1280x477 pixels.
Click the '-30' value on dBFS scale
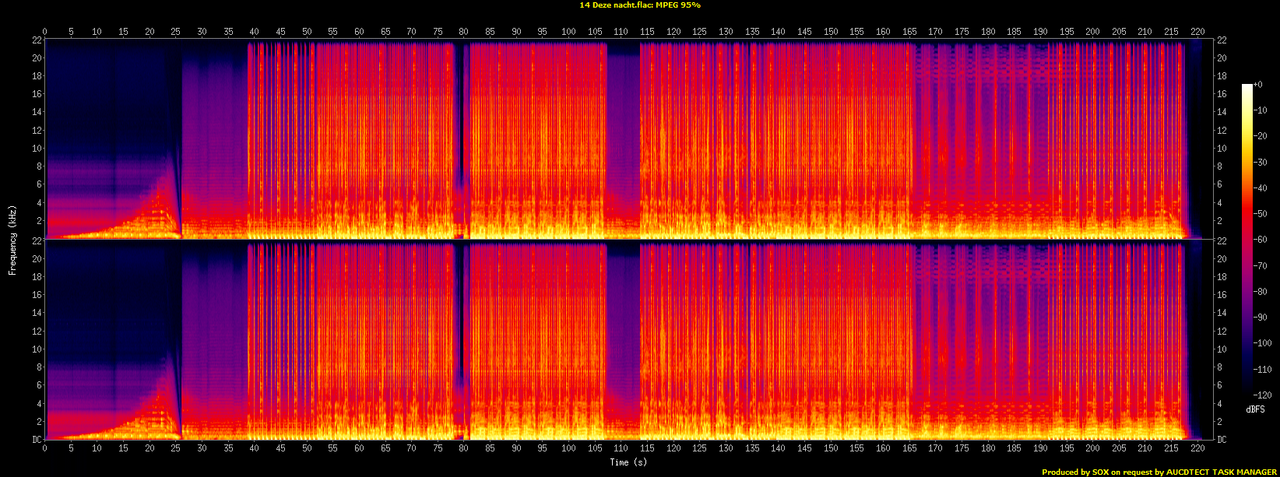coord(1260,163)
